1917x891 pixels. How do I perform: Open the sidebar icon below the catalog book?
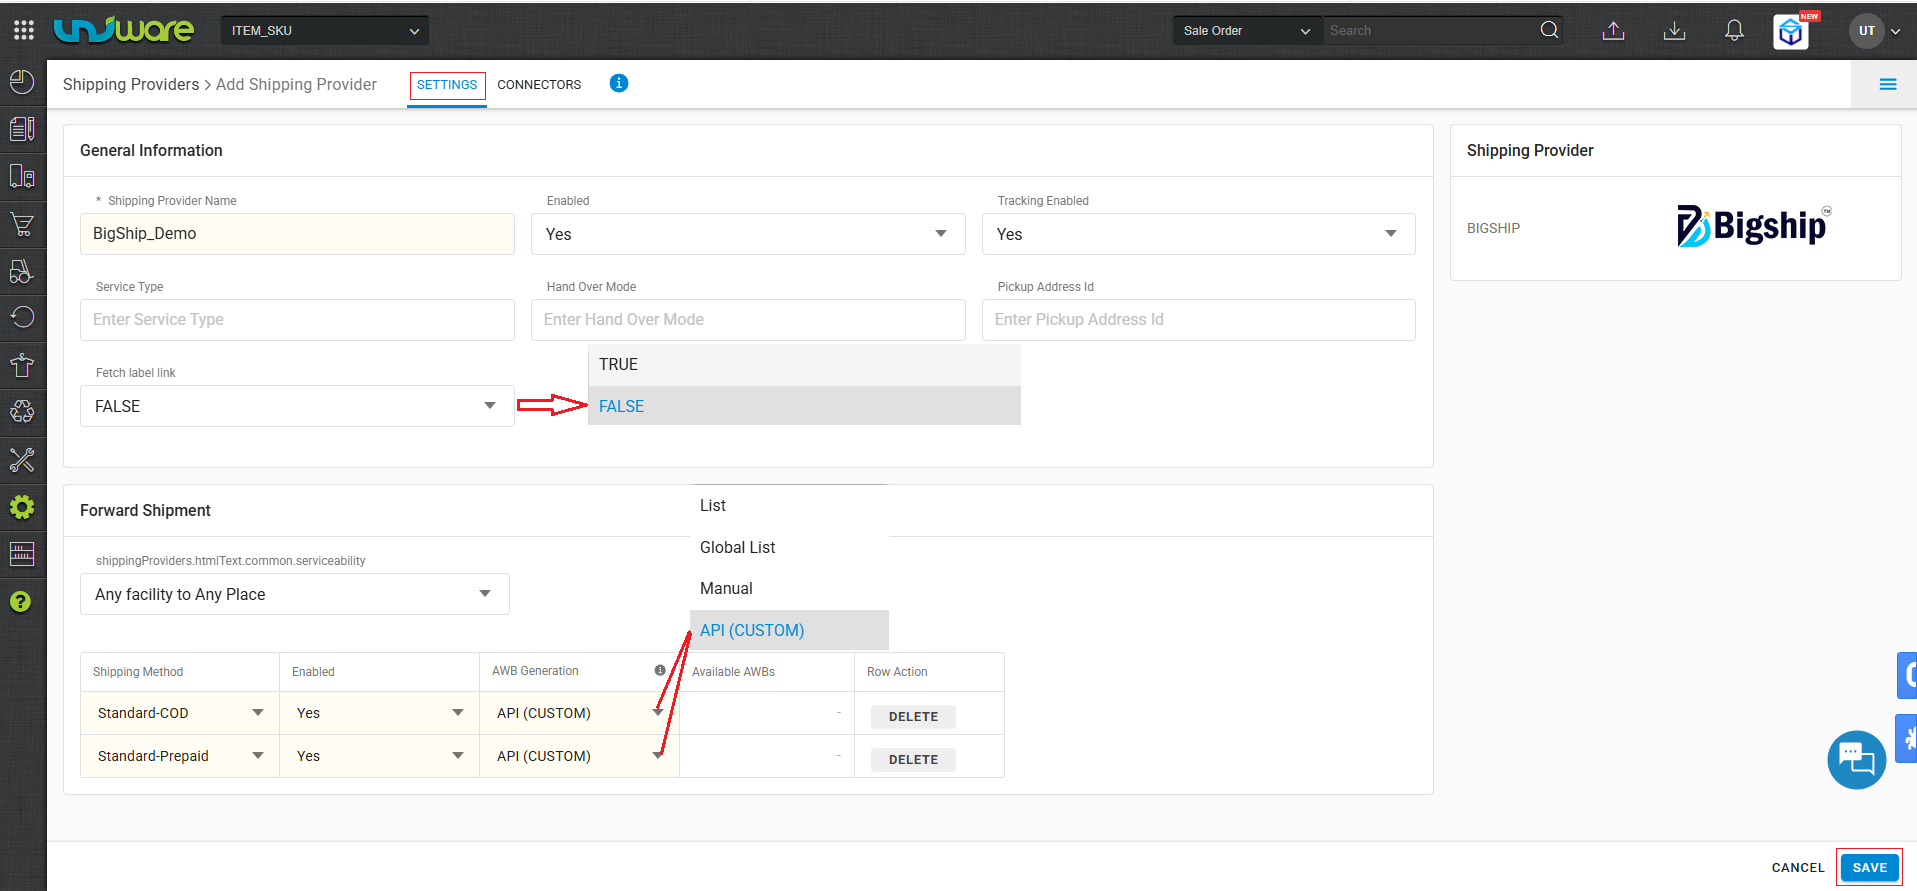click(x=22, y=177)
